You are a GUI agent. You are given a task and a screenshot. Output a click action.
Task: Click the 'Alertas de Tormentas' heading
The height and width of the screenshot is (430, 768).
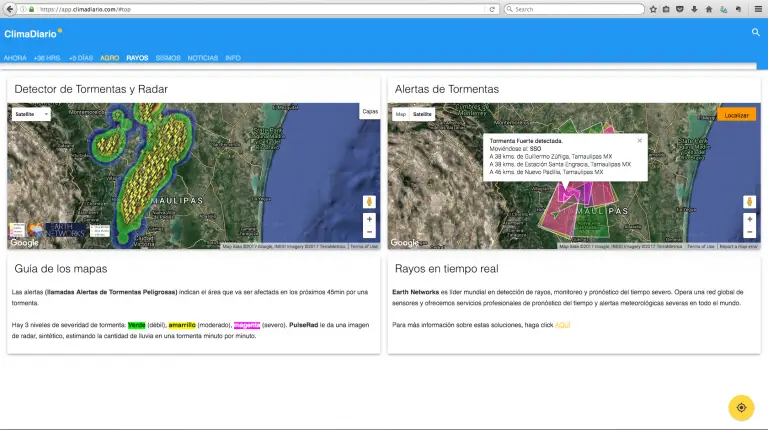(447, 89)
